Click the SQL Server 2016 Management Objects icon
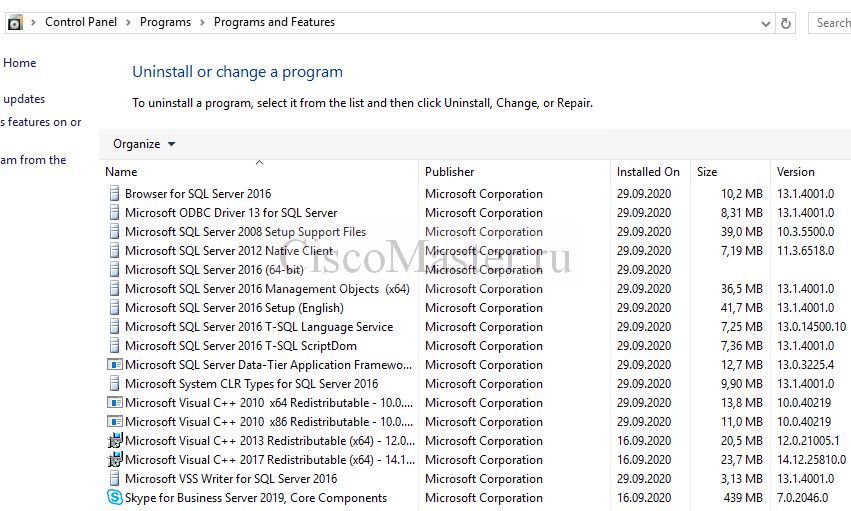Viewport: 851px width, 511px height. 114,289
